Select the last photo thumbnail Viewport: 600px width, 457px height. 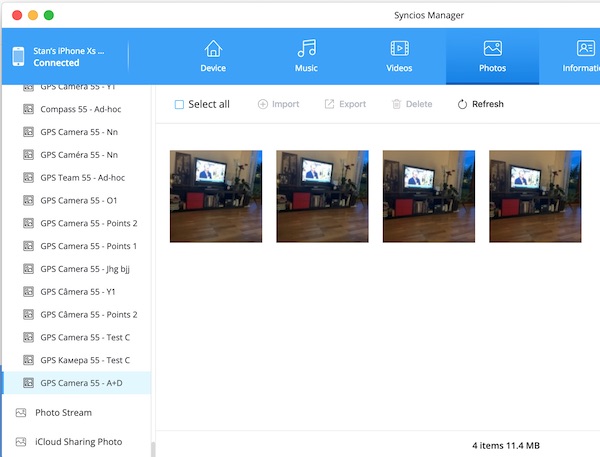pos(535,196)
